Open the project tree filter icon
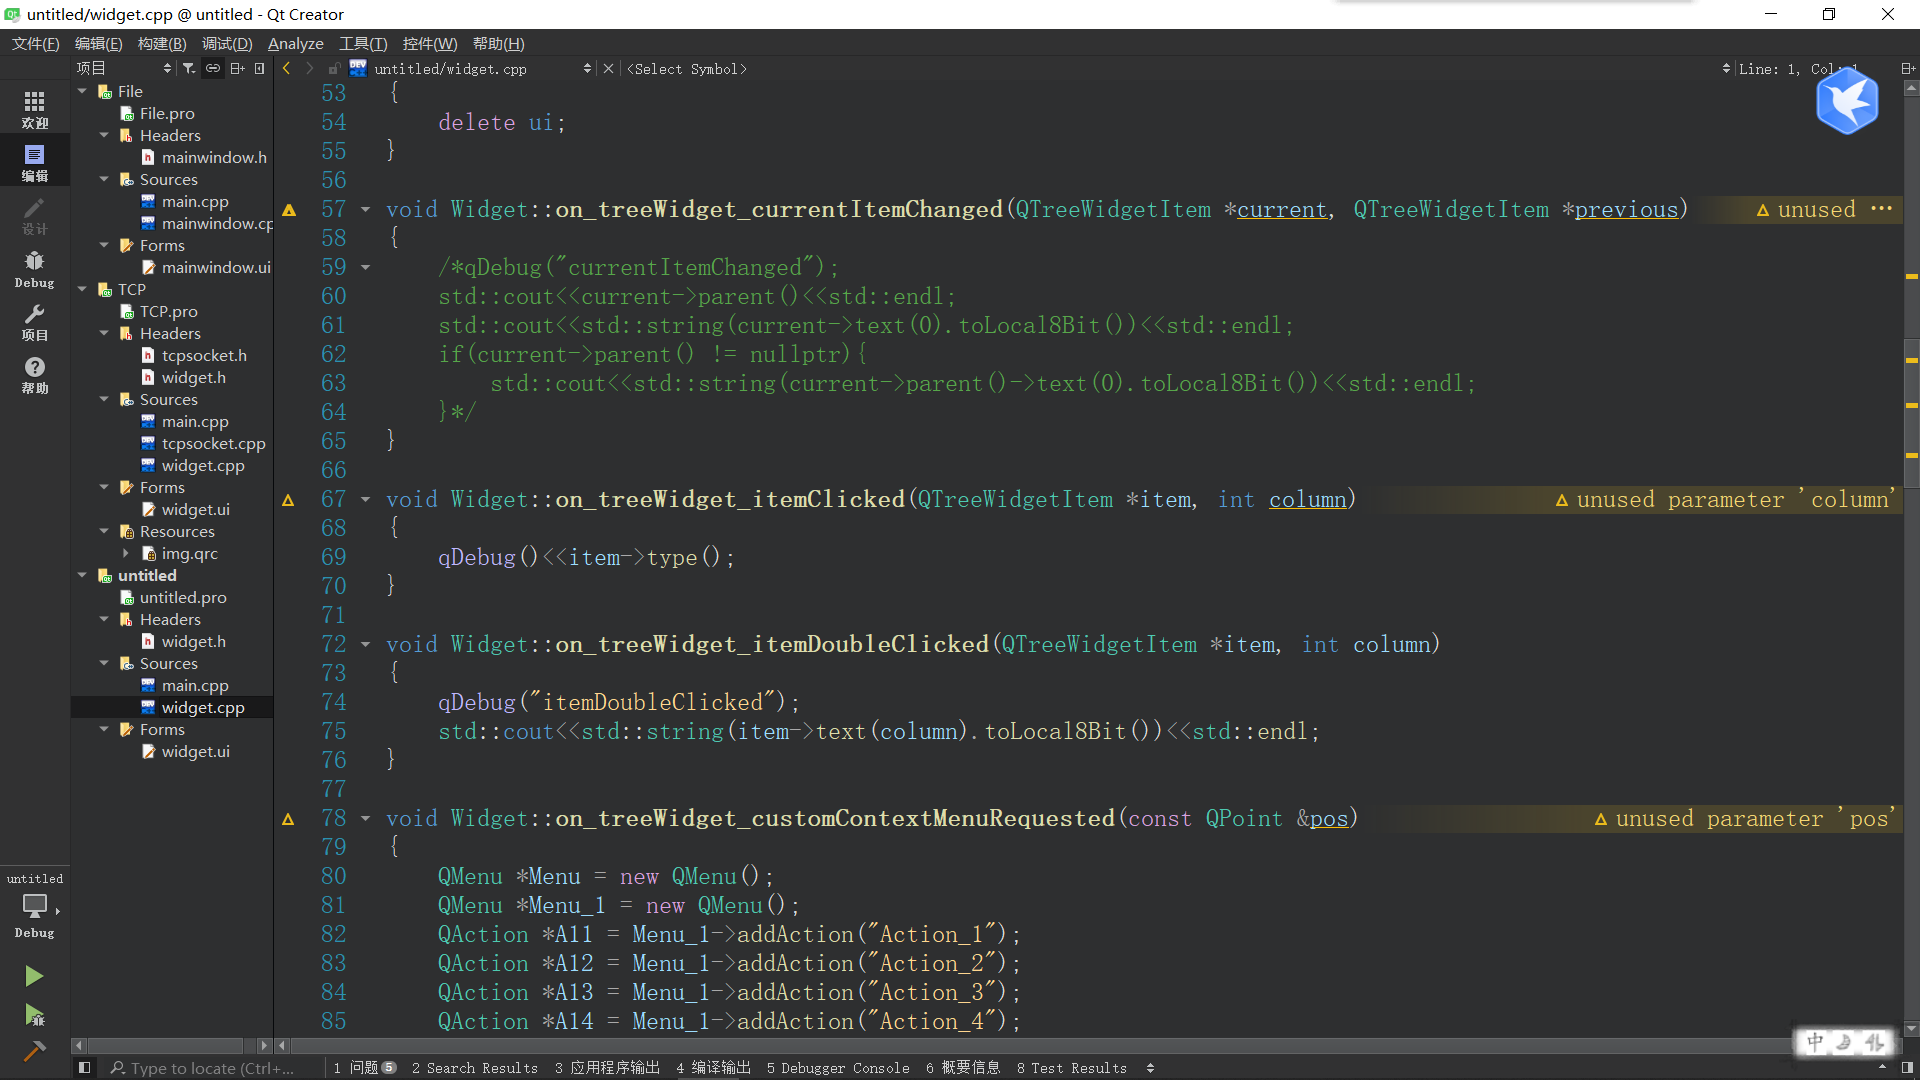The image size is (1920, 1080). (188, 68)
